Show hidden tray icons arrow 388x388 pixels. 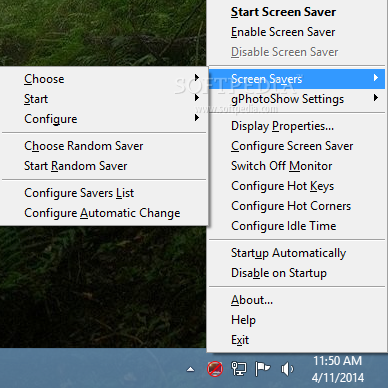click(190, 369)
